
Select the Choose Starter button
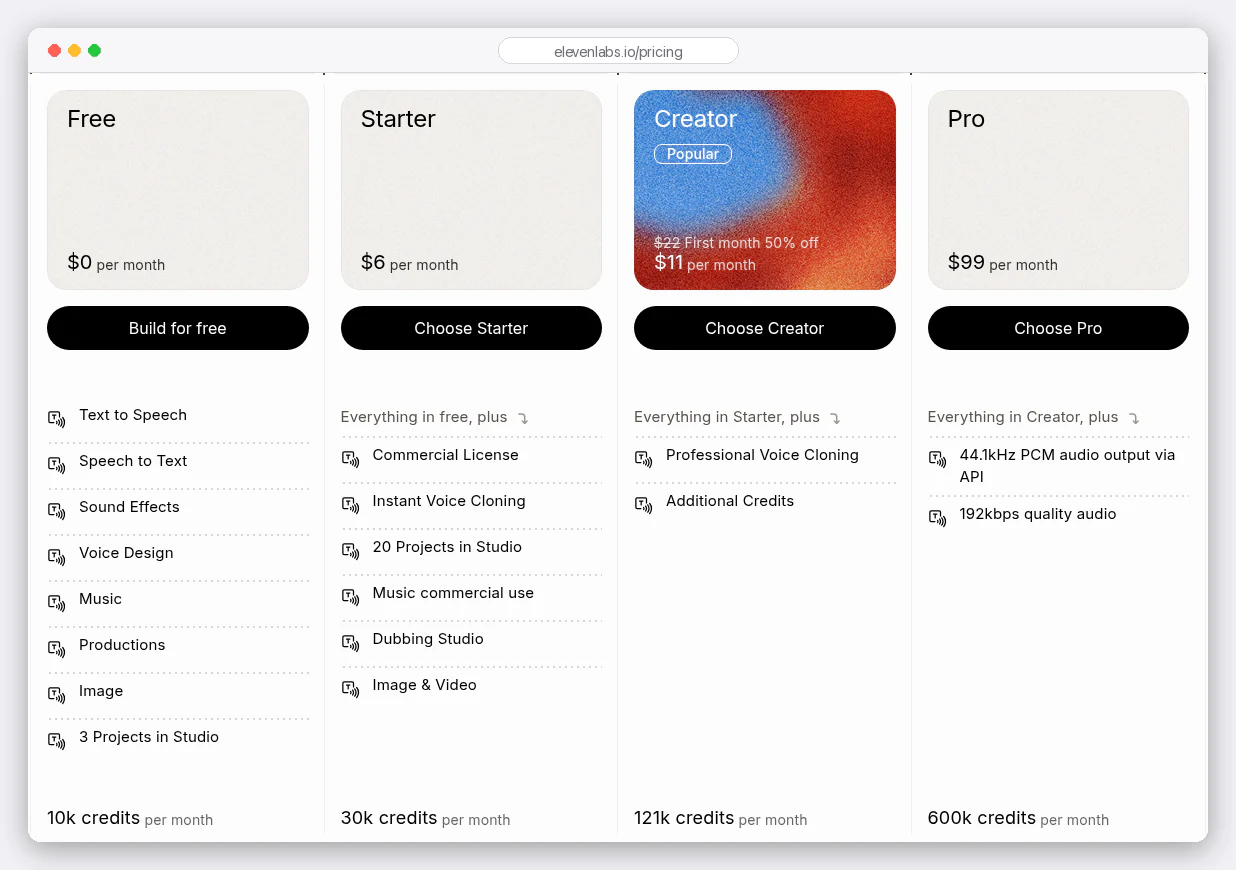(x=471, y=328)
